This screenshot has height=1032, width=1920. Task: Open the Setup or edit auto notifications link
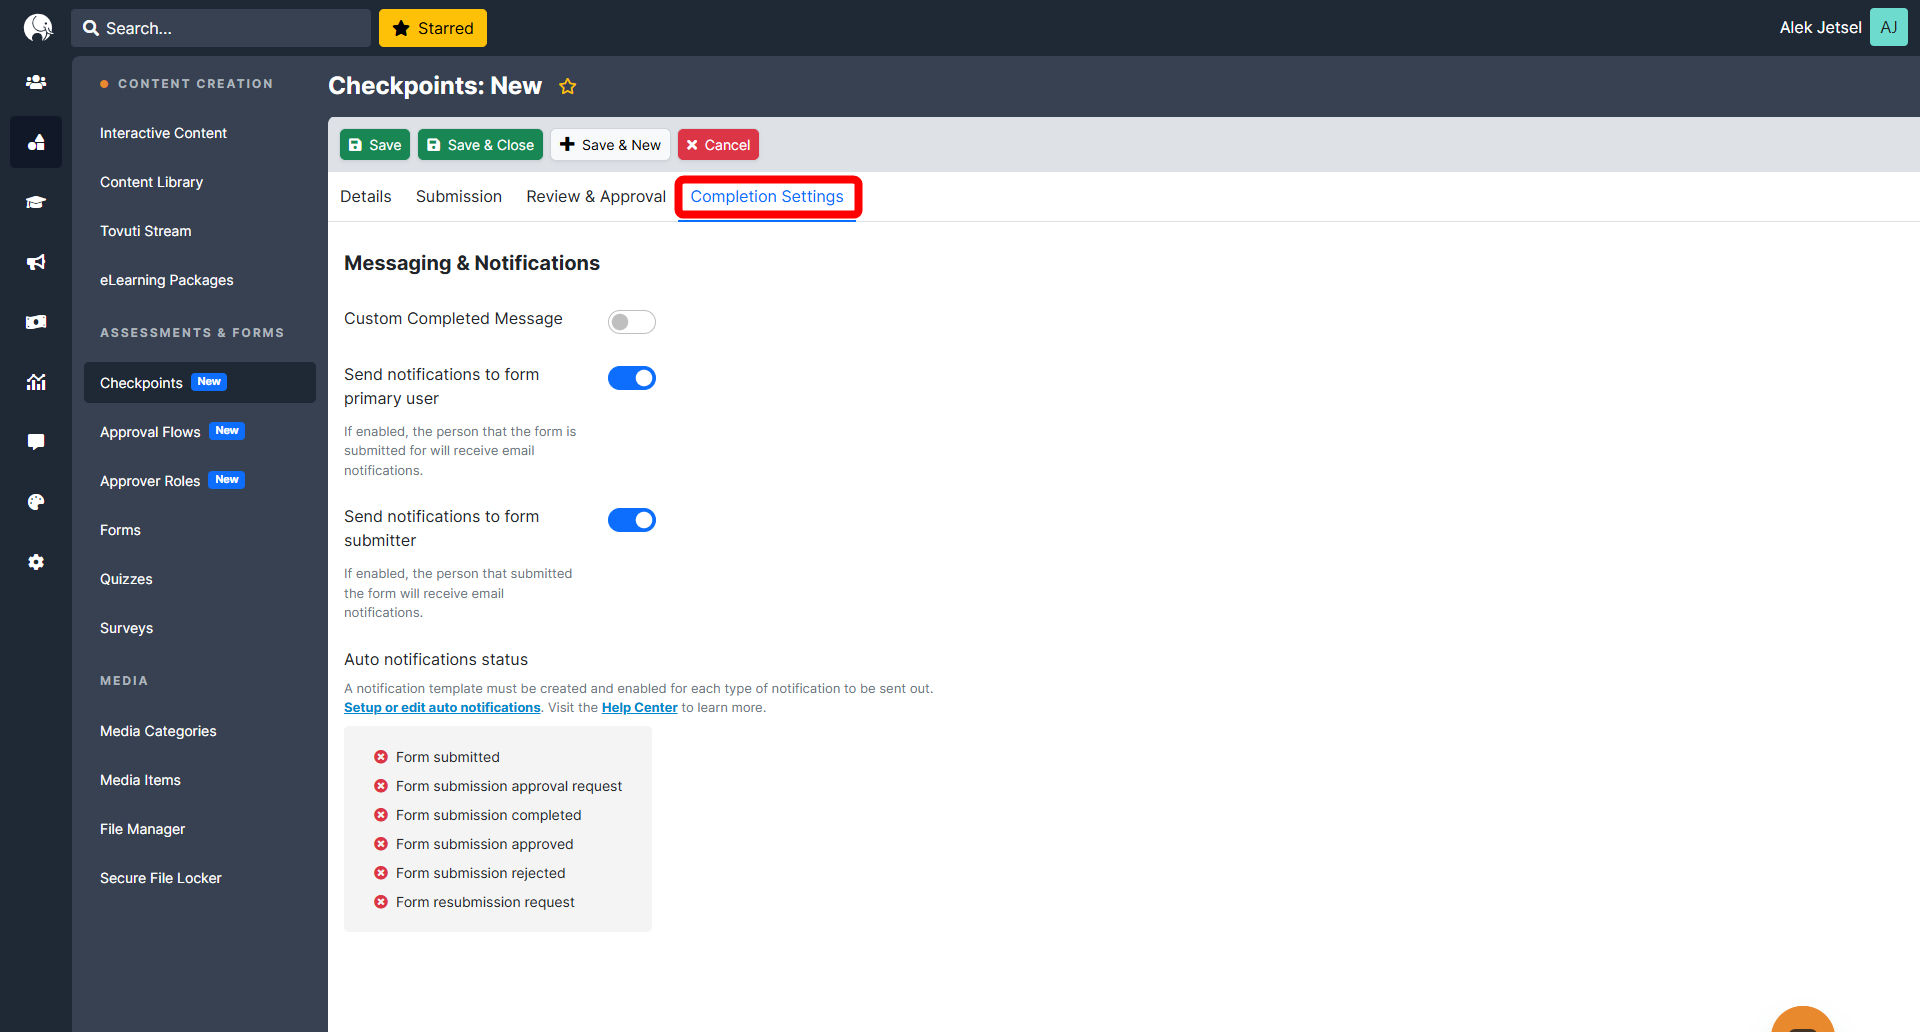(442, 708)
